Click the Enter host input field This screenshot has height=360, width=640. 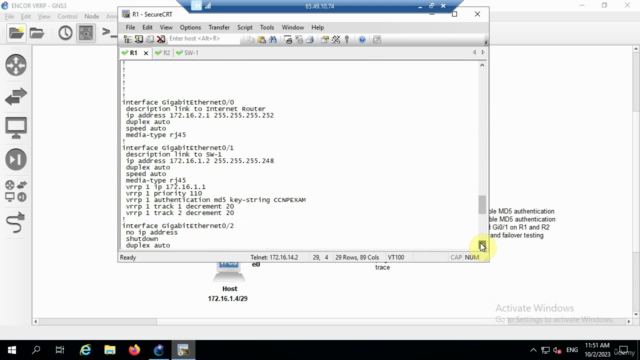pyautogui.click(x=203, y=39)
